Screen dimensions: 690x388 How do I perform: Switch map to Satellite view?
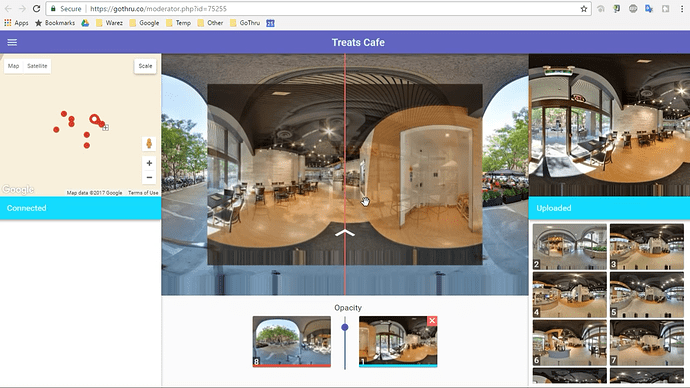(x=37, y=66)
